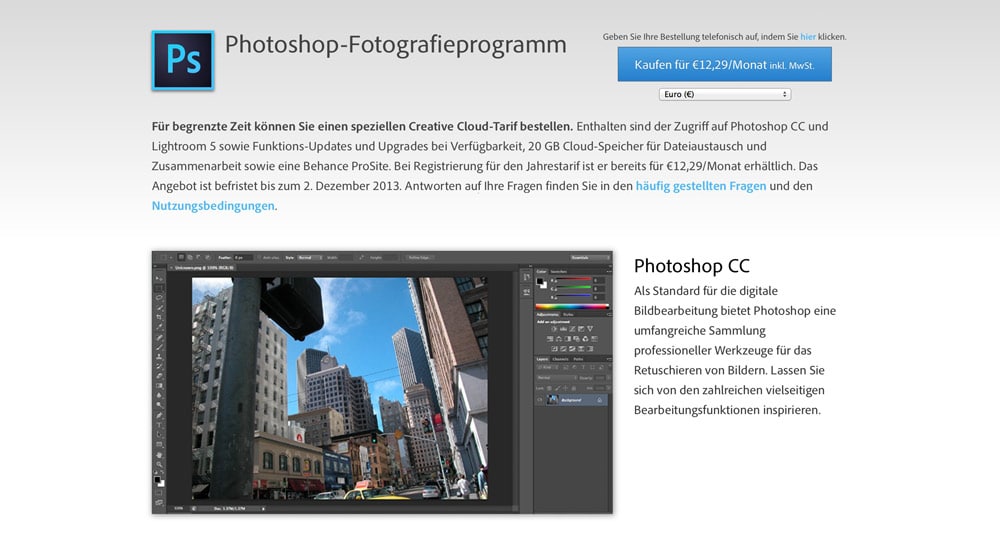This screenshot has width=1000, height=536.
Task: Toggle lock all in Layers panel
Action: [574, 388]
